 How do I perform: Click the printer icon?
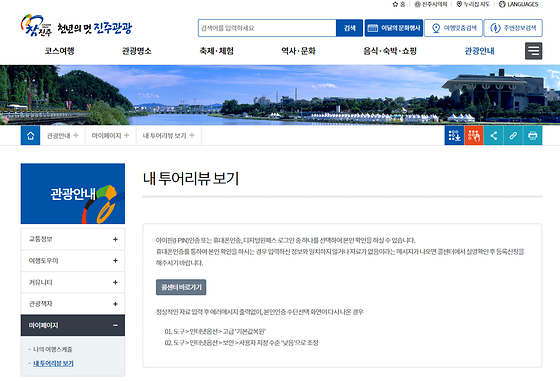pyautogui.click(x=532, y=135)
